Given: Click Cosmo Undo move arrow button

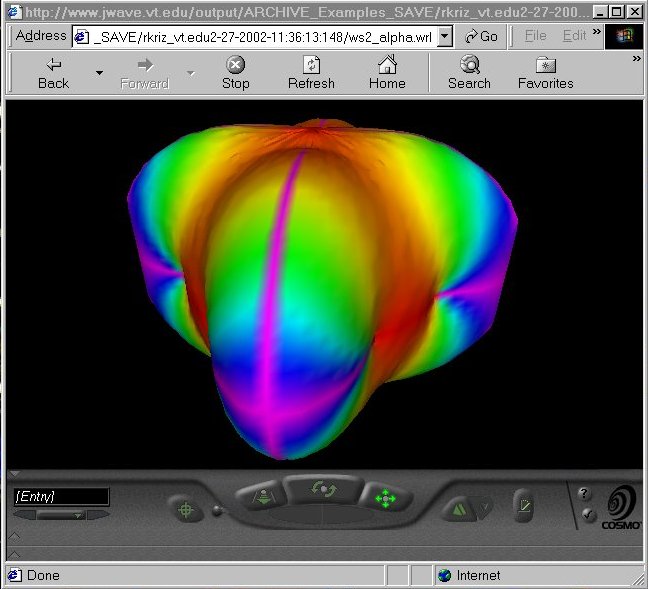Looking at the screenshot, I should [485, 508].
